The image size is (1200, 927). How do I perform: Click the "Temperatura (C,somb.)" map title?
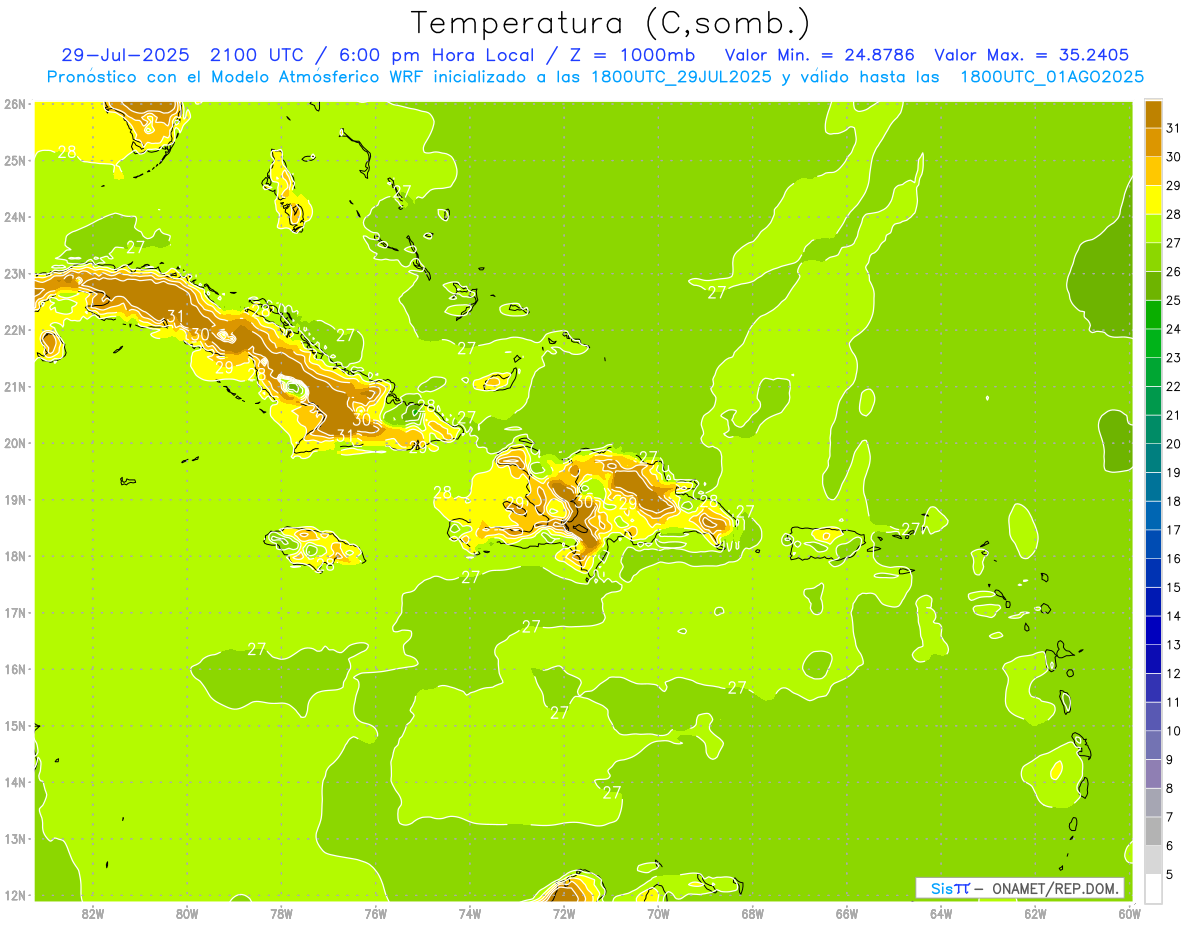point(610,23)
